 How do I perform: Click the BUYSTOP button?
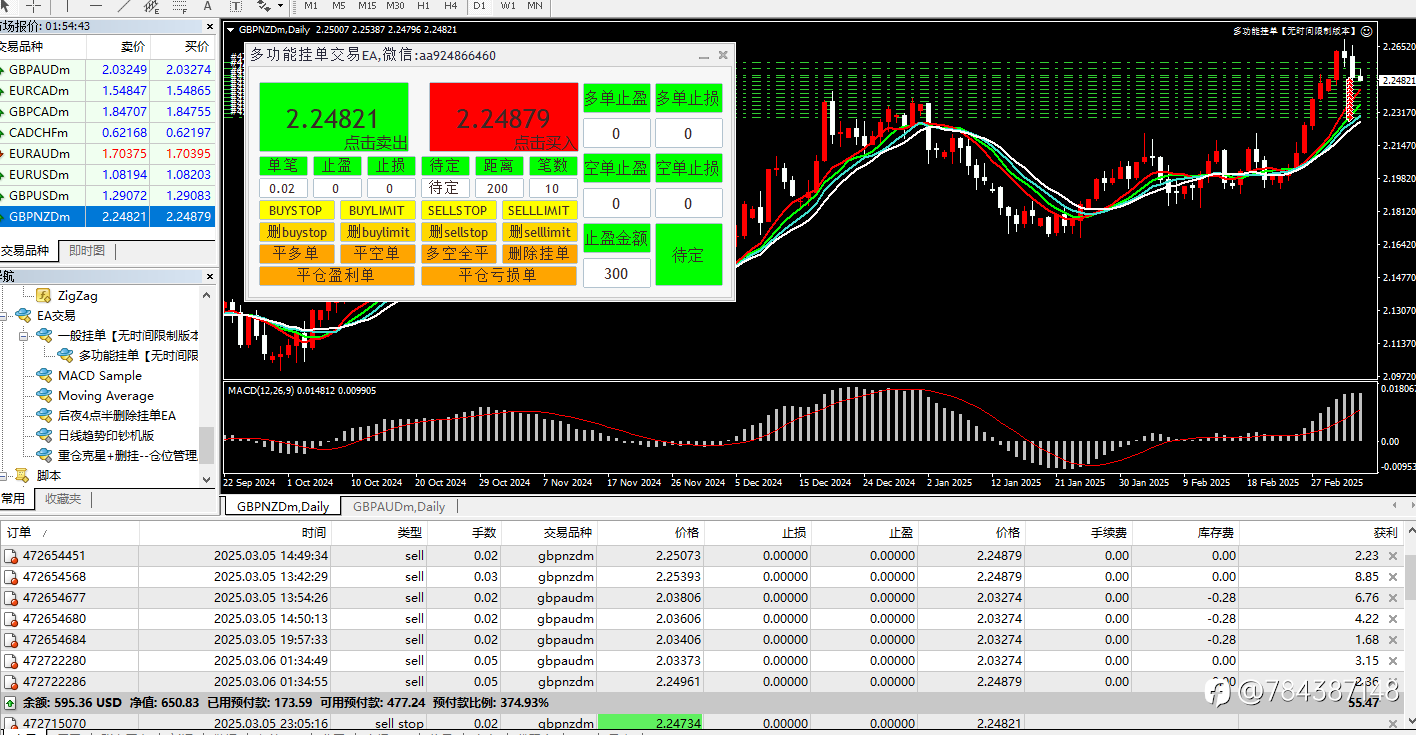296,211
